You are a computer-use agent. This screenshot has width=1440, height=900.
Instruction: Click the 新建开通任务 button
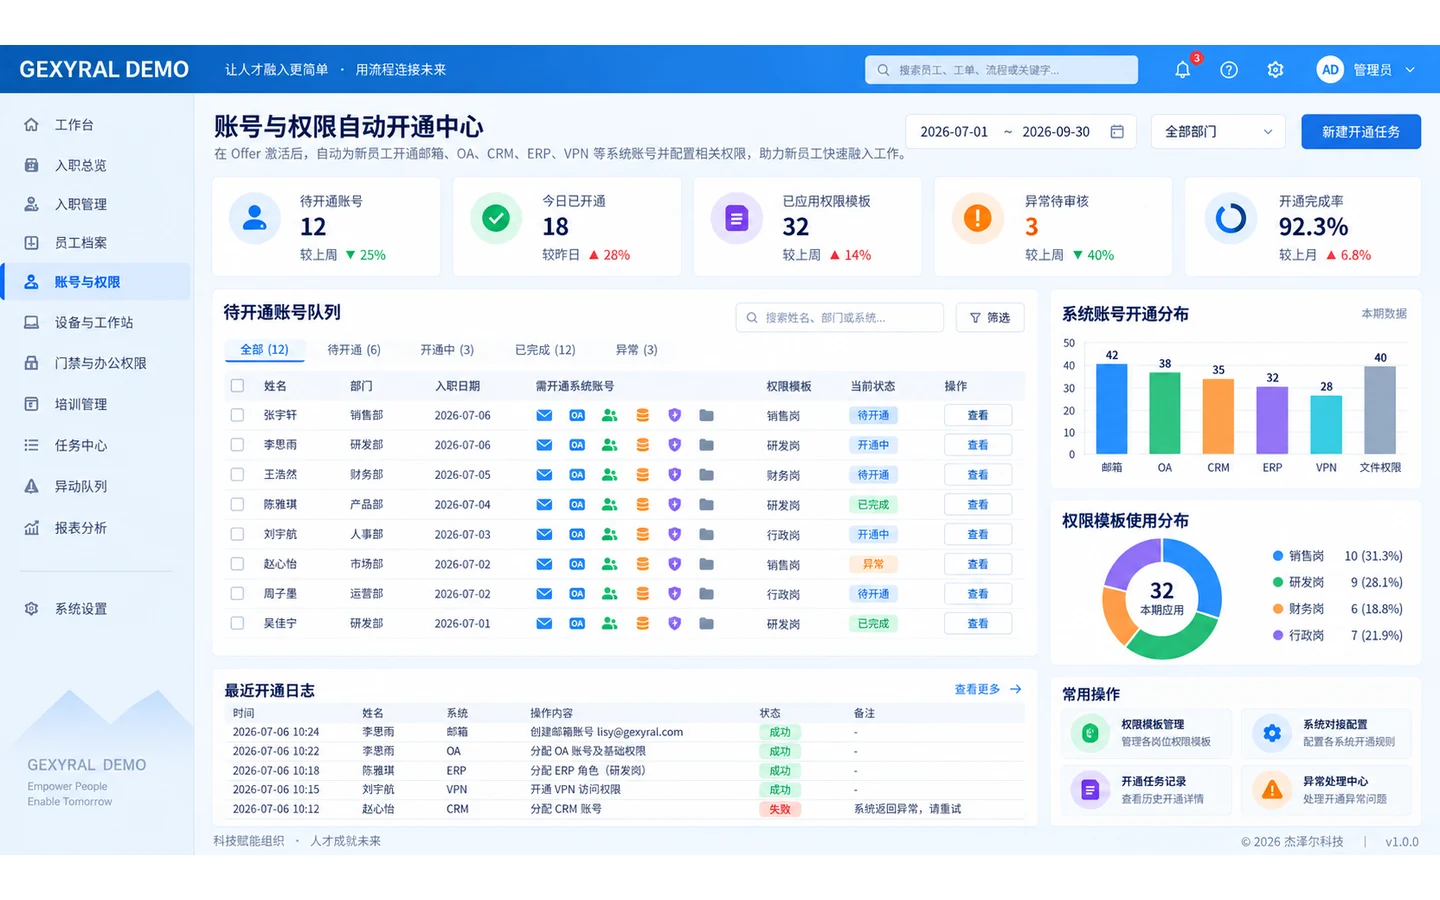click(1361, 132)
